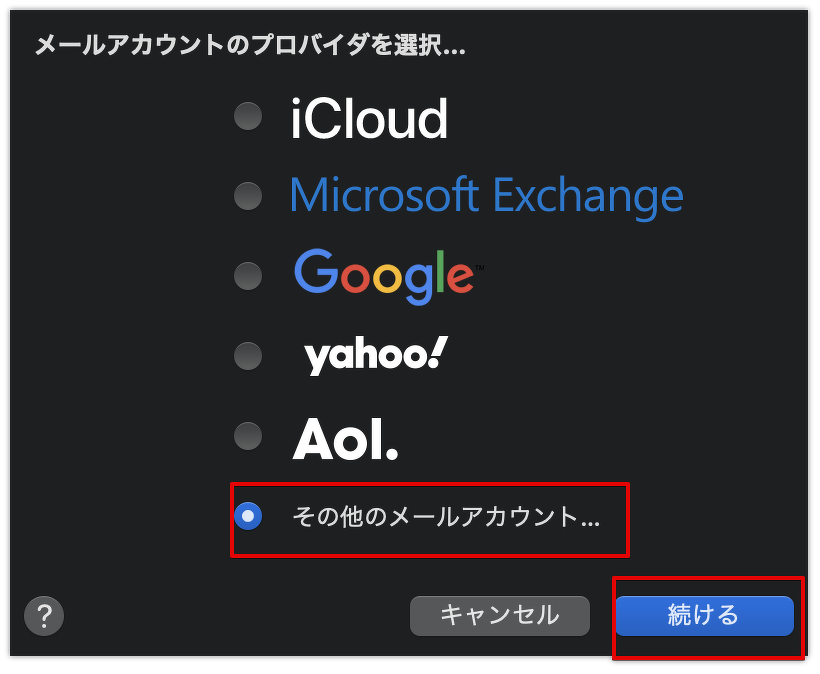Click the yahoo! logo
The width and height of the screenshot is (820, 674).
(375, 356)
